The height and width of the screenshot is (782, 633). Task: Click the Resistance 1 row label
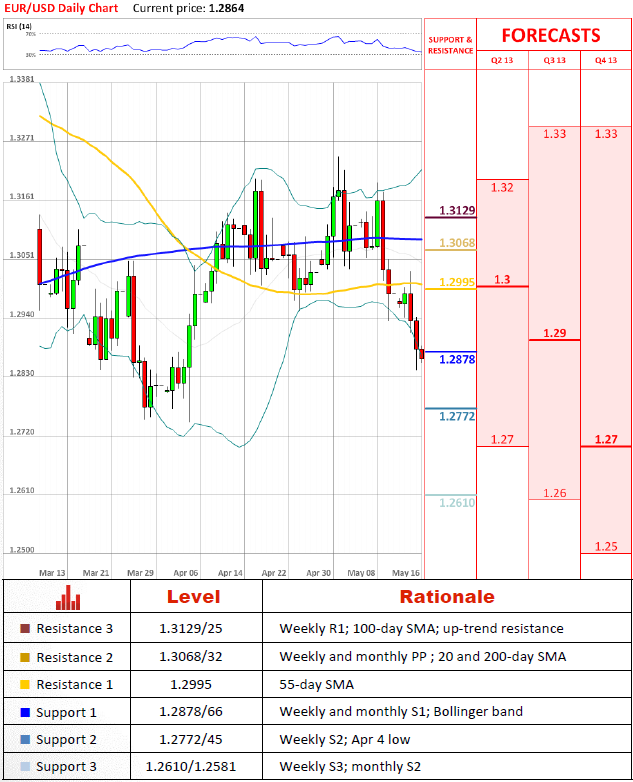75,685
